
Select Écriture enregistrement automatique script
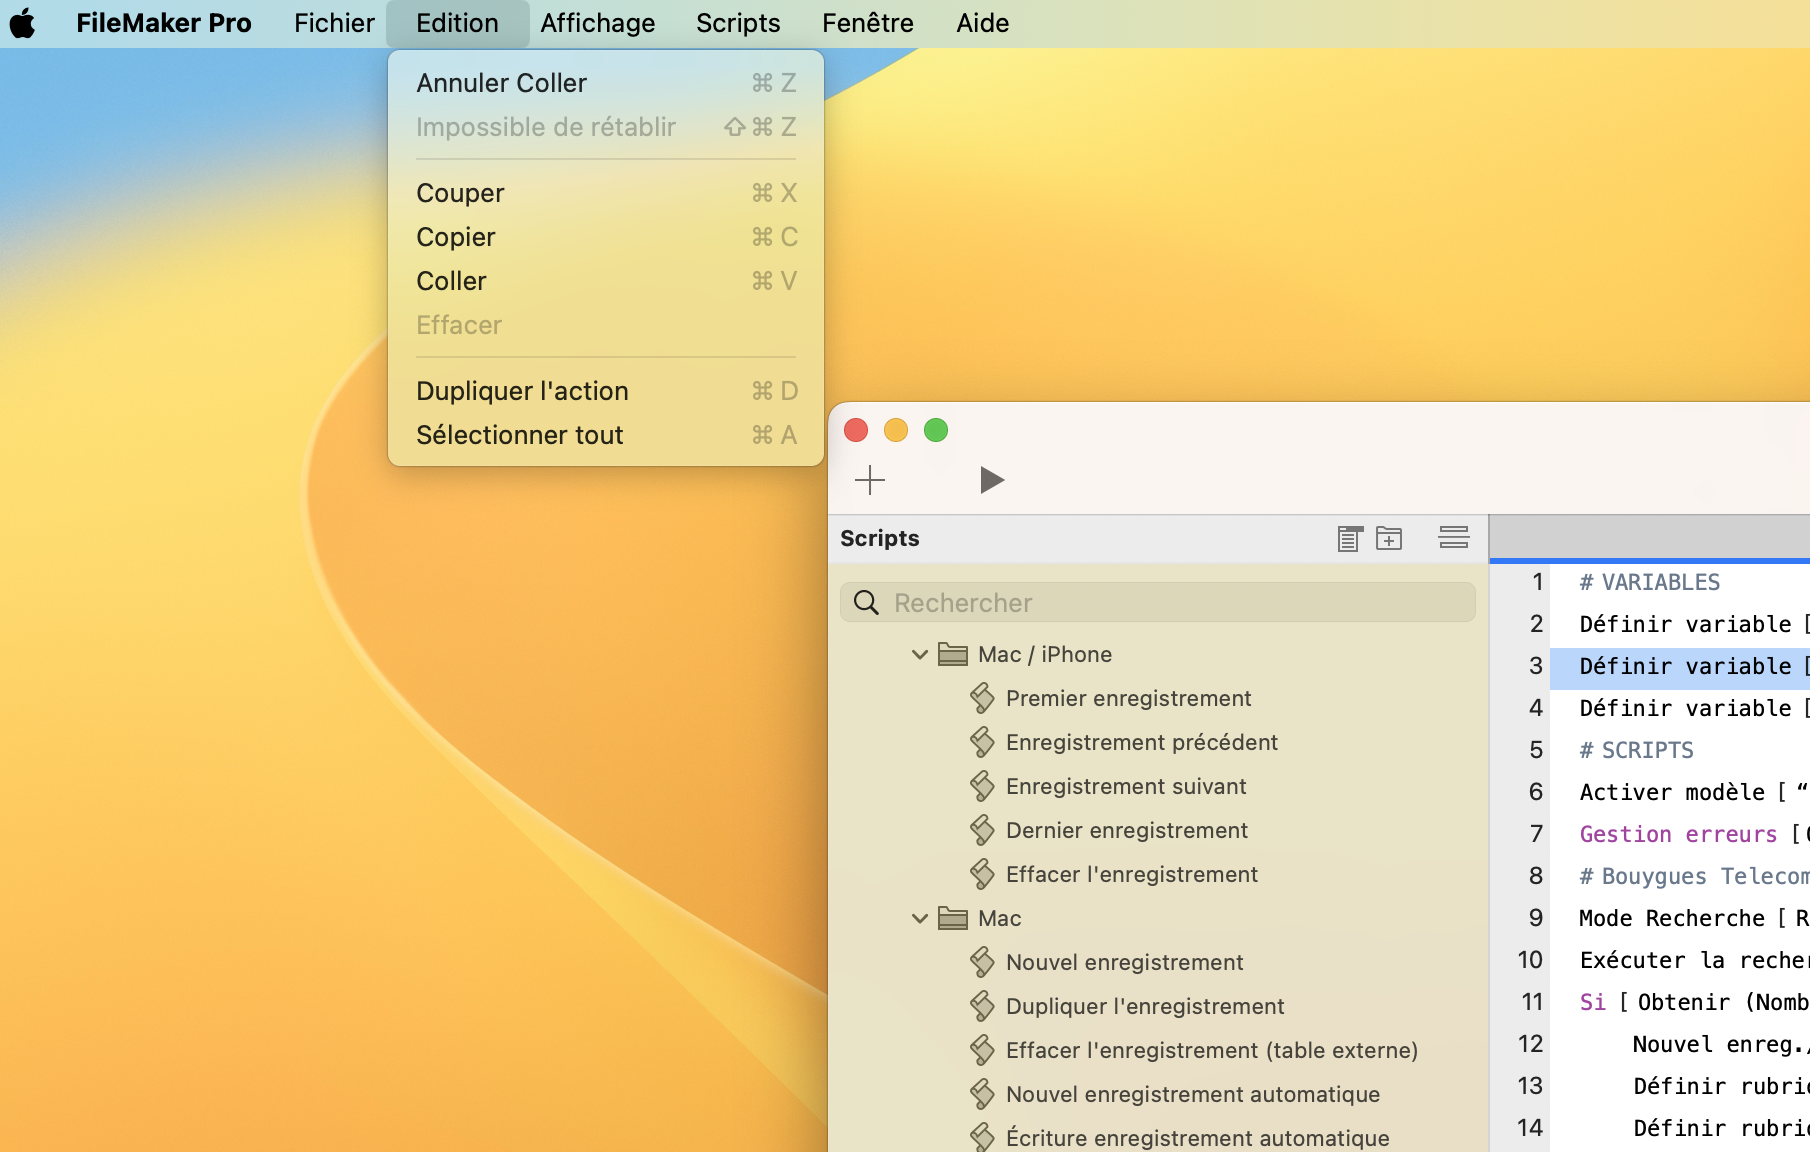(x=1198, y=1139)
